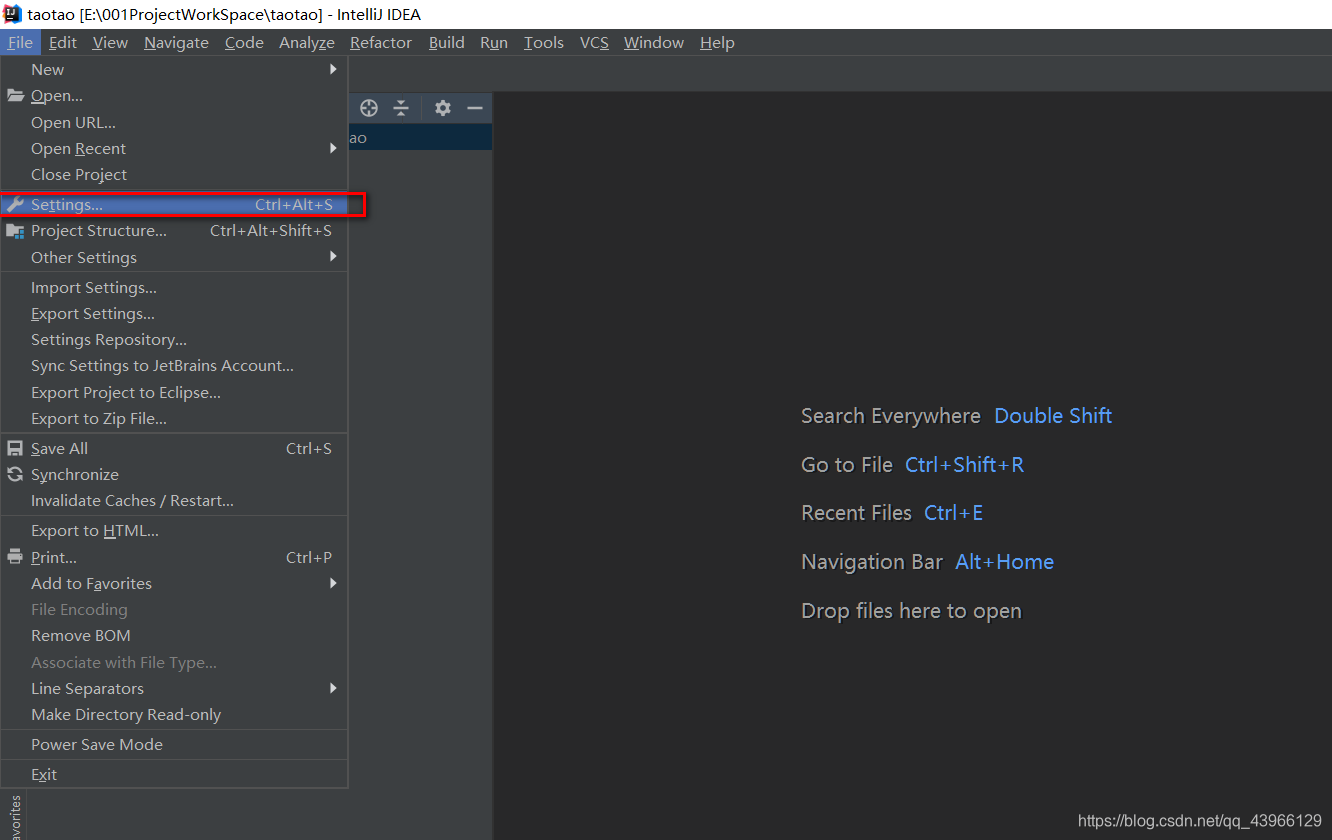Open the Refactor menu

[x=381, y=42]
